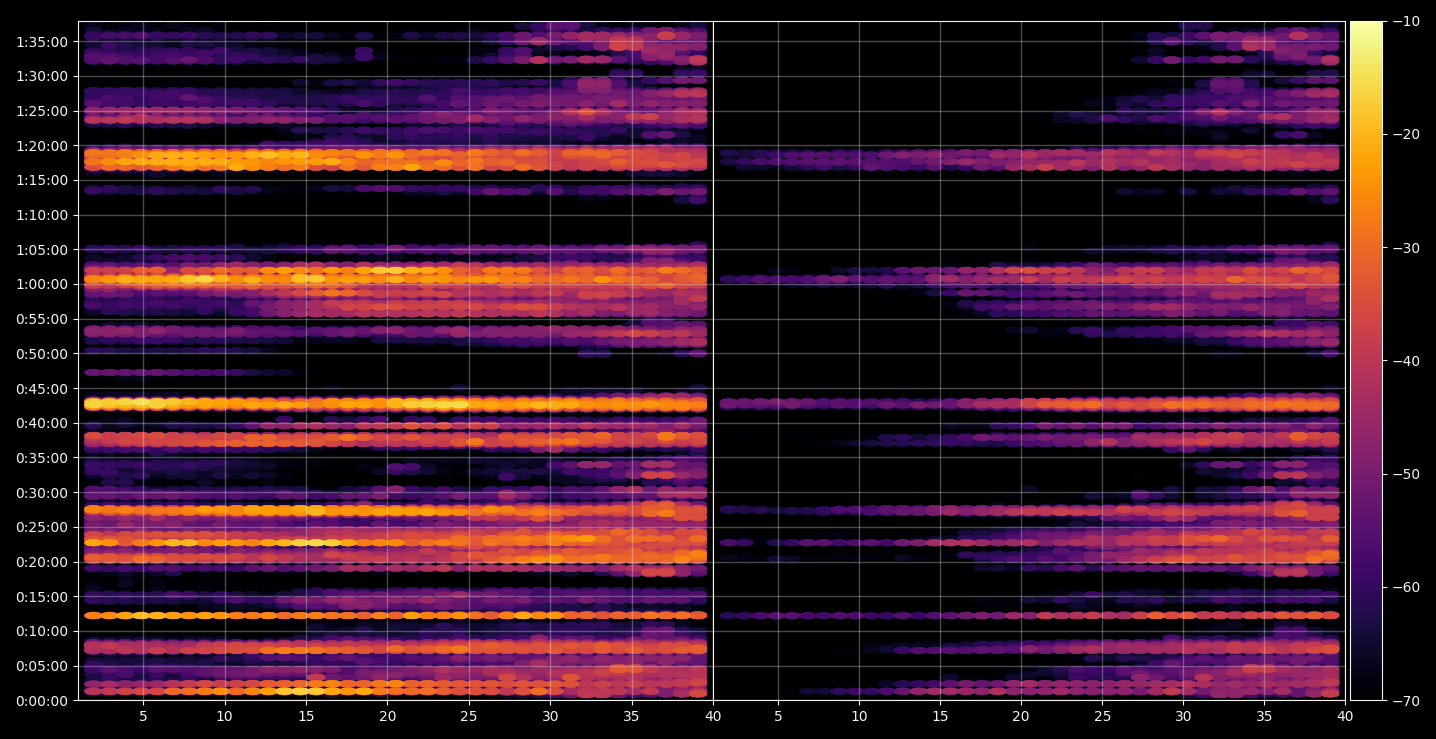Select x-axis label 10 under the right plot
This screenshot has width=1436, height=739.
tap(859, 716)
